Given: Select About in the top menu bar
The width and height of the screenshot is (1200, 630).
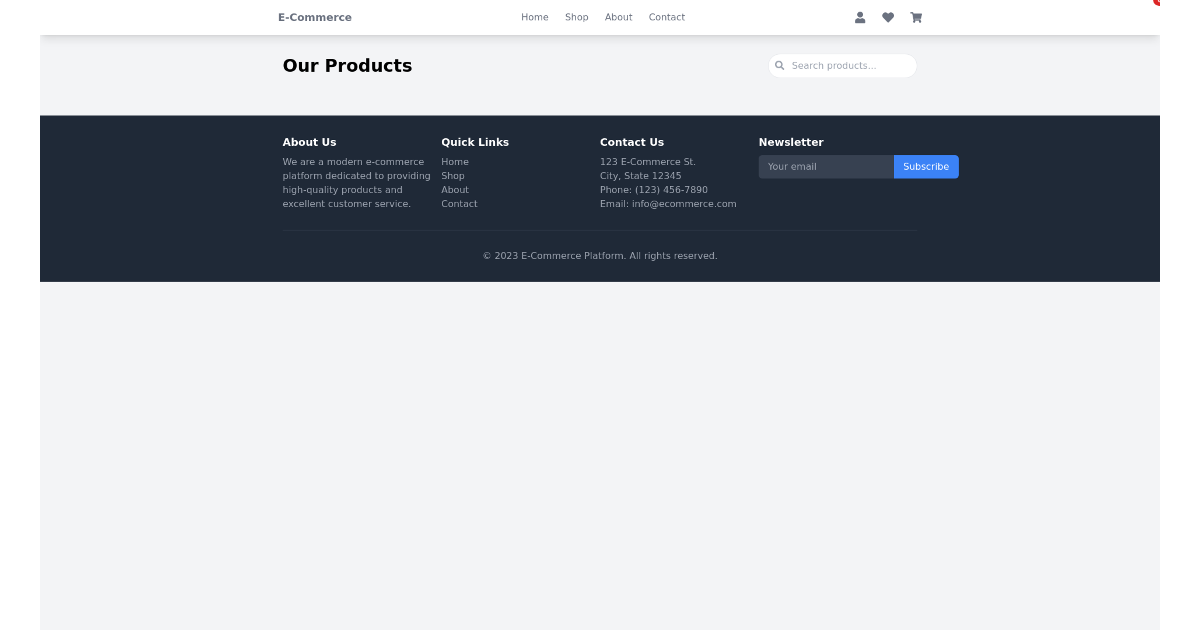Looking at the screenshot, I should point(618,17).
